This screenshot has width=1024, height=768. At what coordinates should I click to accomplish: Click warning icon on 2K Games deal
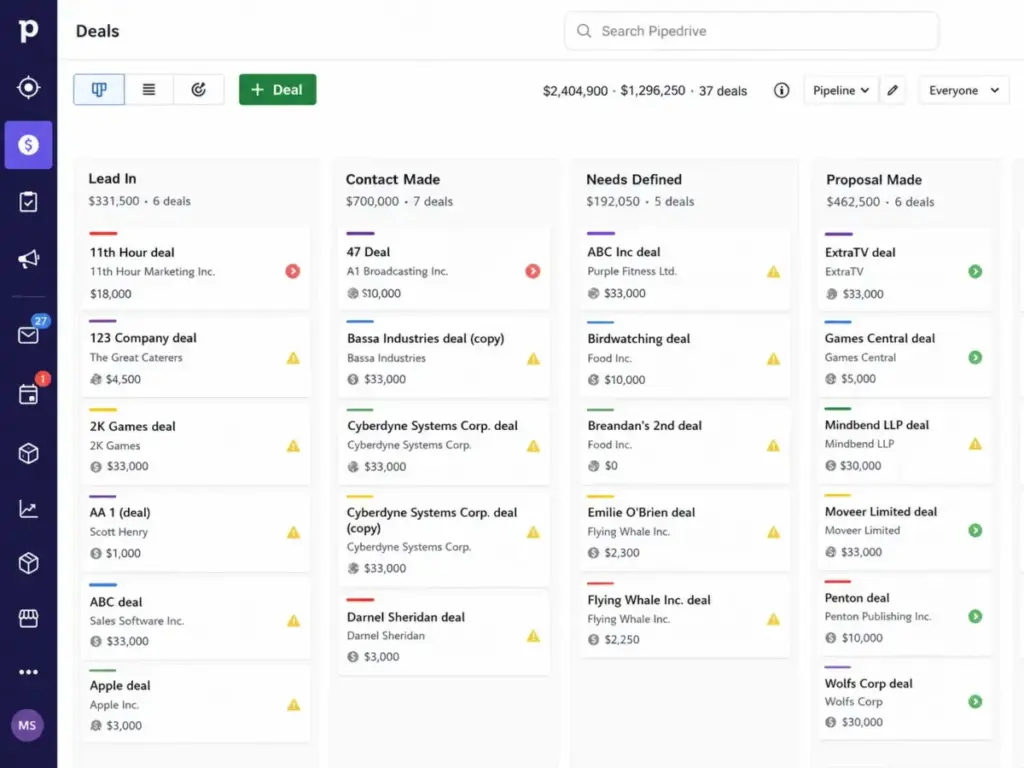coord(293,446)
